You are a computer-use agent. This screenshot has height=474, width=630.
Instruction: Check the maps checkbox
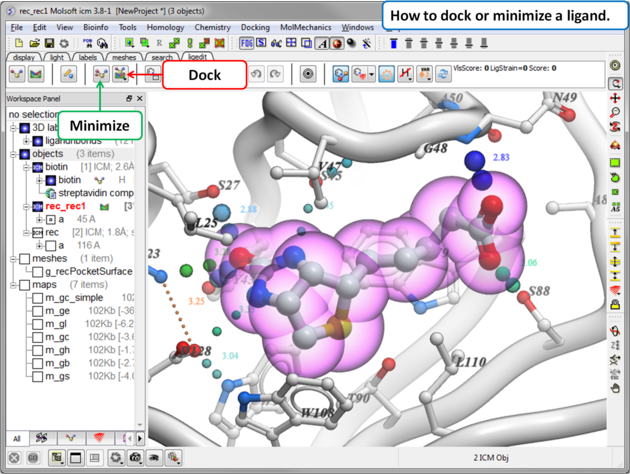click(25, 285)
